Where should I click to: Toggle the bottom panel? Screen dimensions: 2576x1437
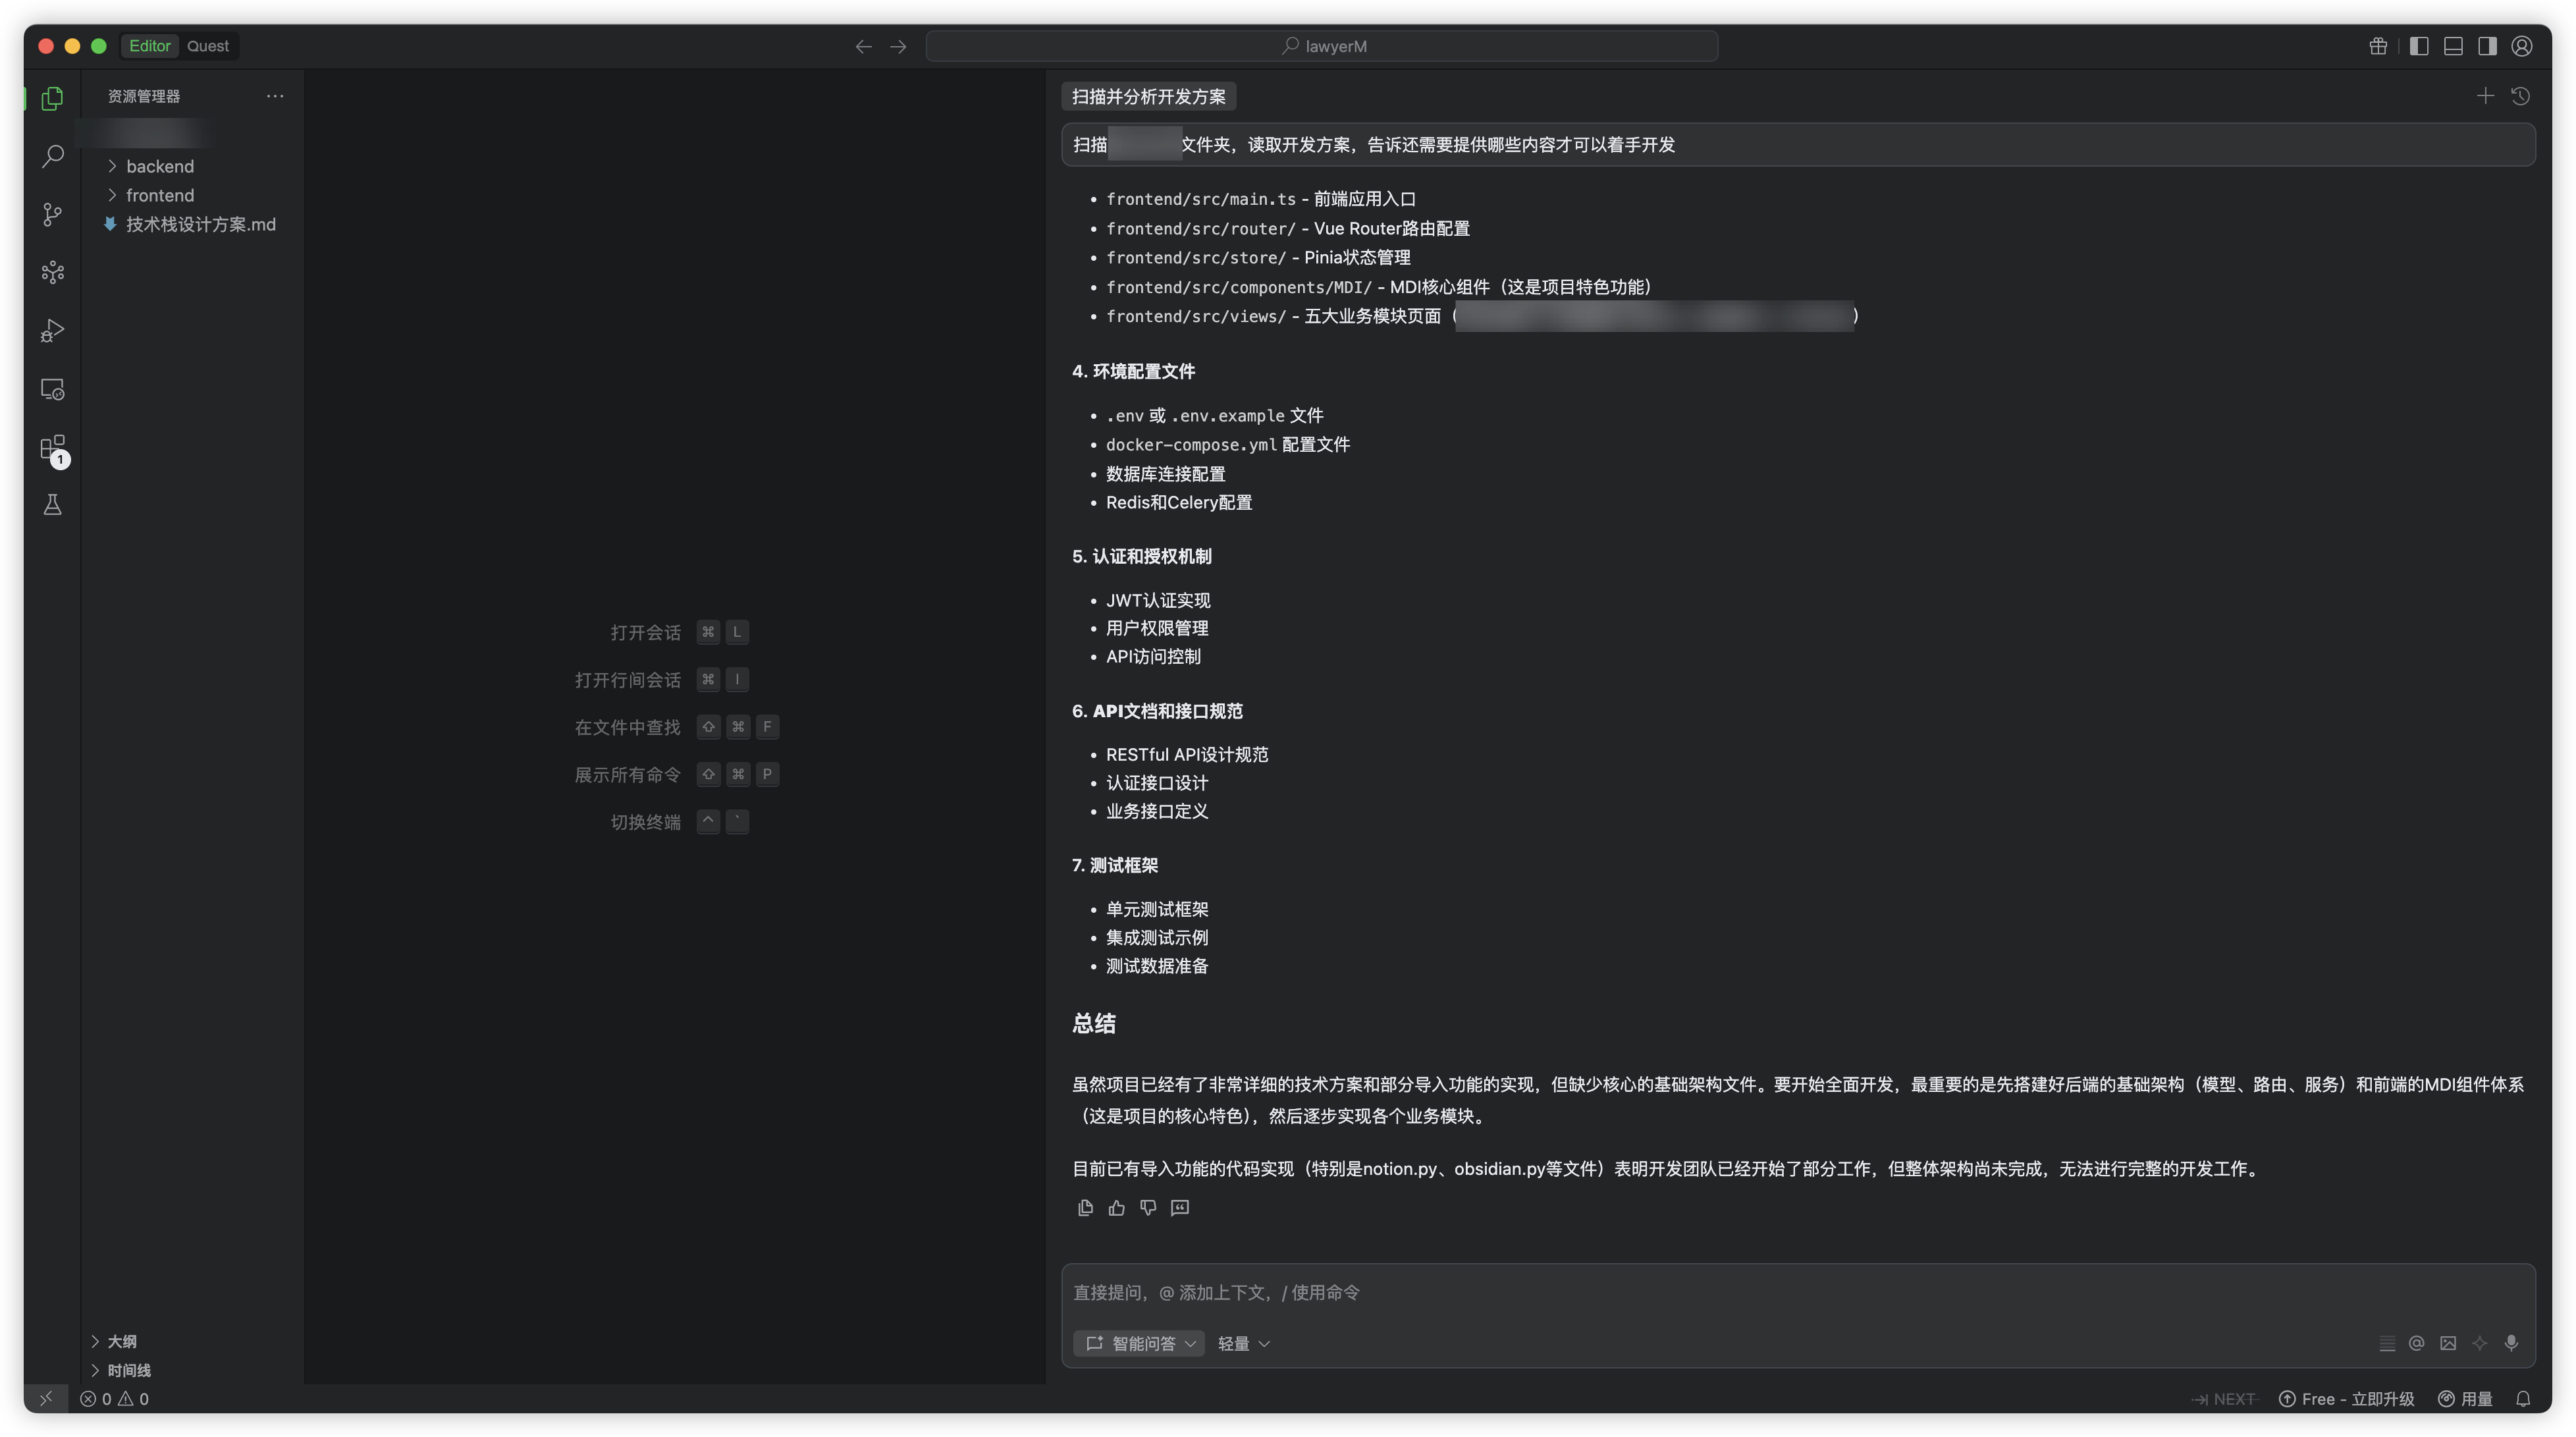(2453, 46)
